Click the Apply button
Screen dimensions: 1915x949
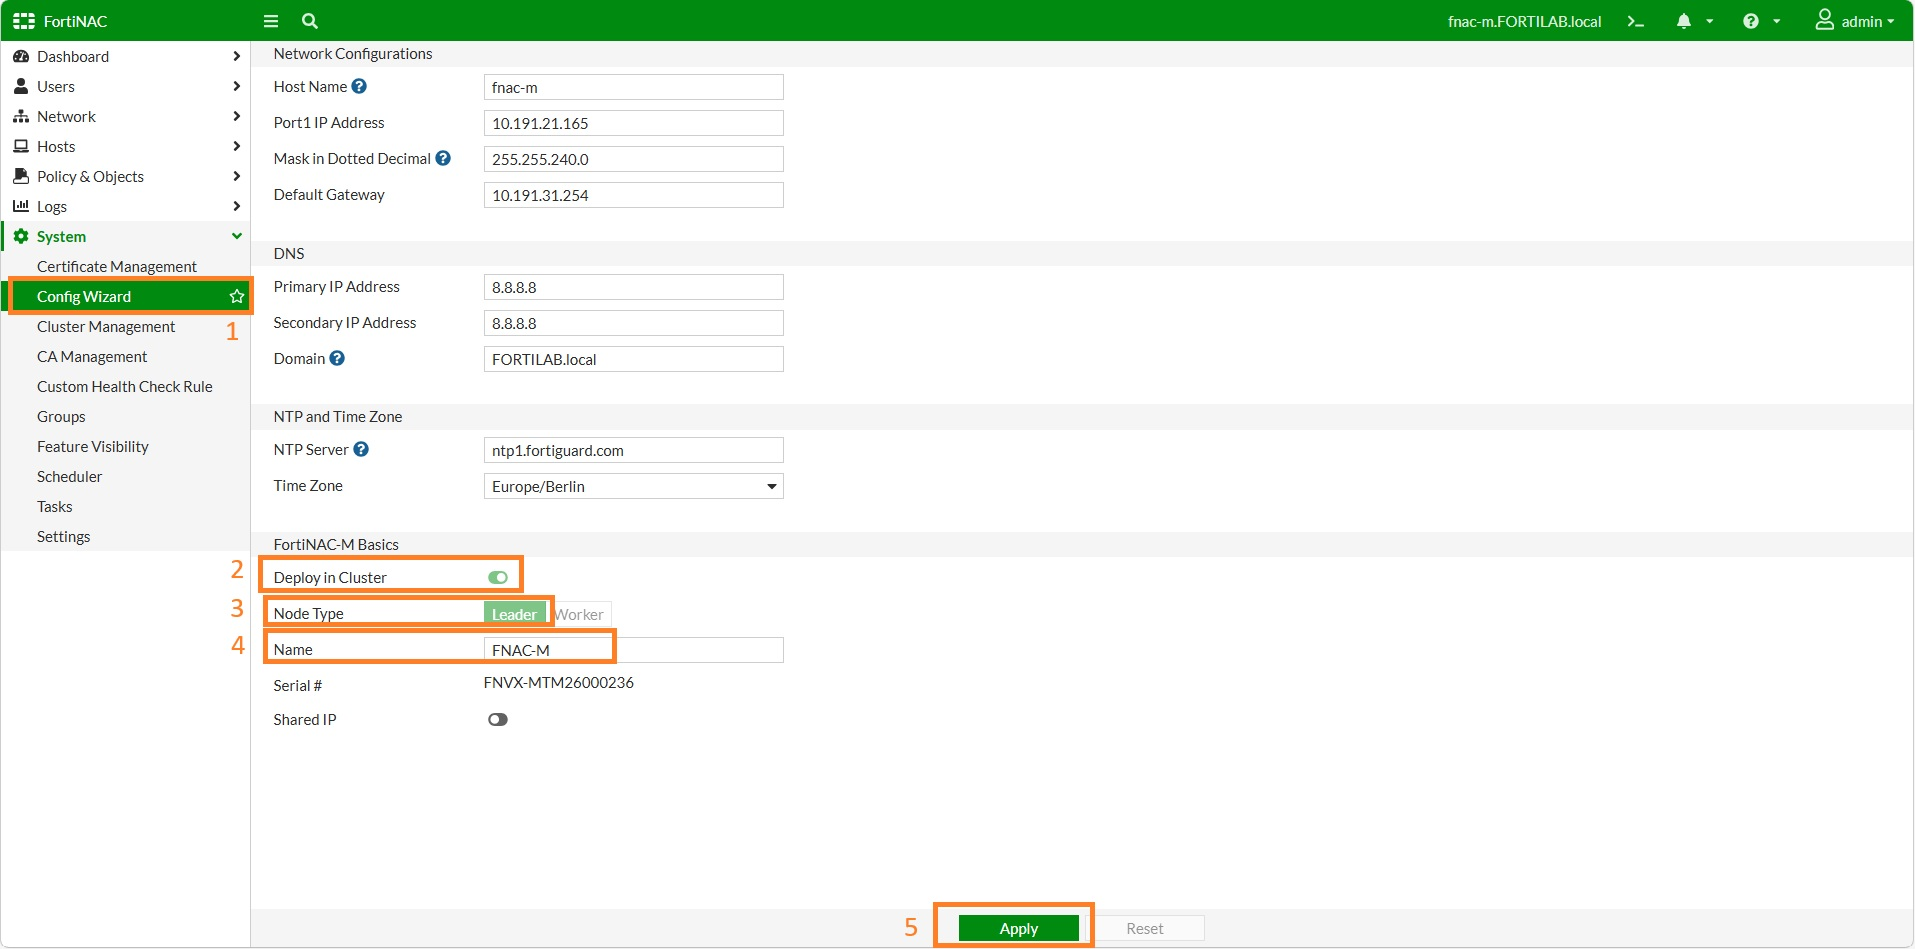[x=1019, y=929]
